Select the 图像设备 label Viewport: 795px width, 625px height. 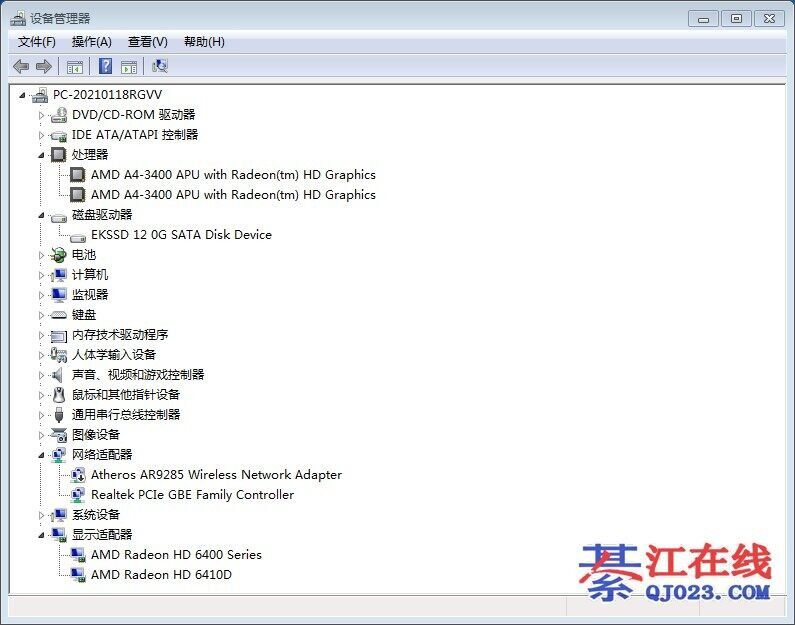tap(96, 435)
